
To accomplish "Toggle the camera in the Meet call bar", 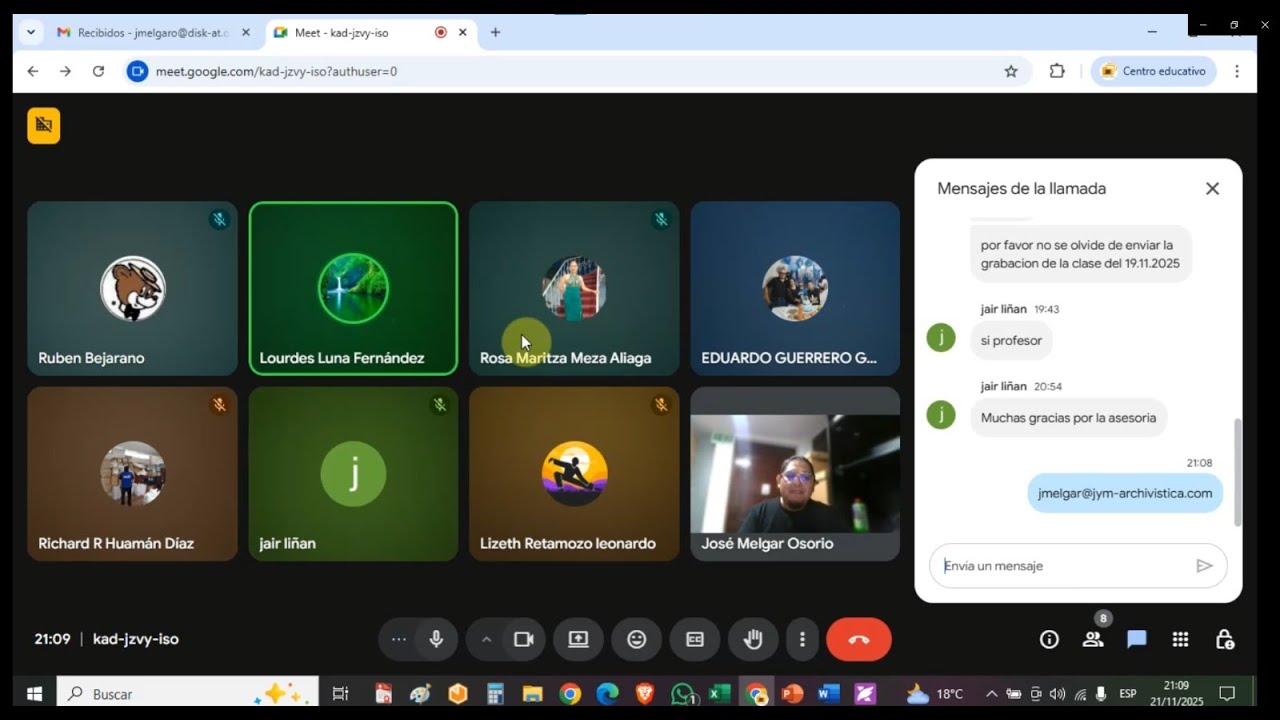I will click(524, 640).
